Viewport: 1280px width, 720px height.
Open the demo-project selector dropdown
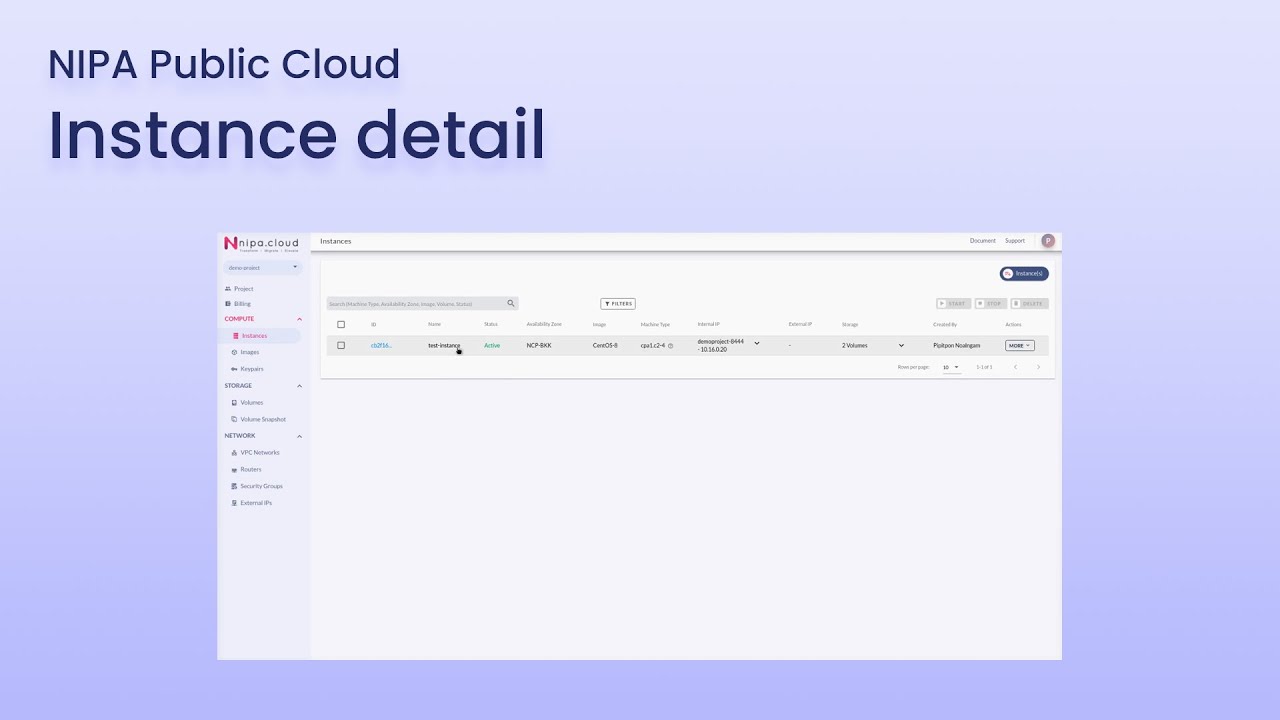click(262, 268)
